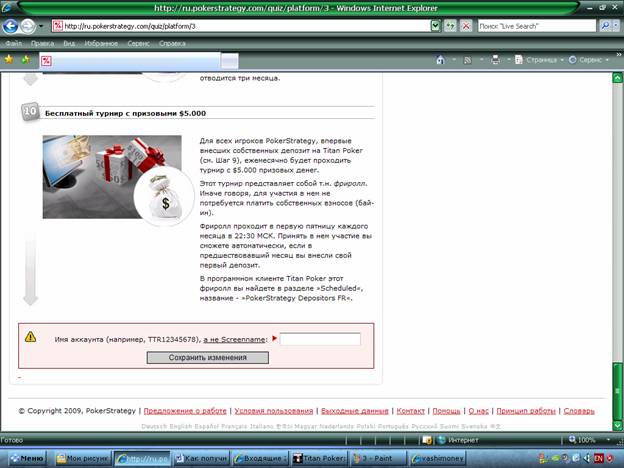
Task: Open Favorites Center star icon
Action: [x=9, y=60]
